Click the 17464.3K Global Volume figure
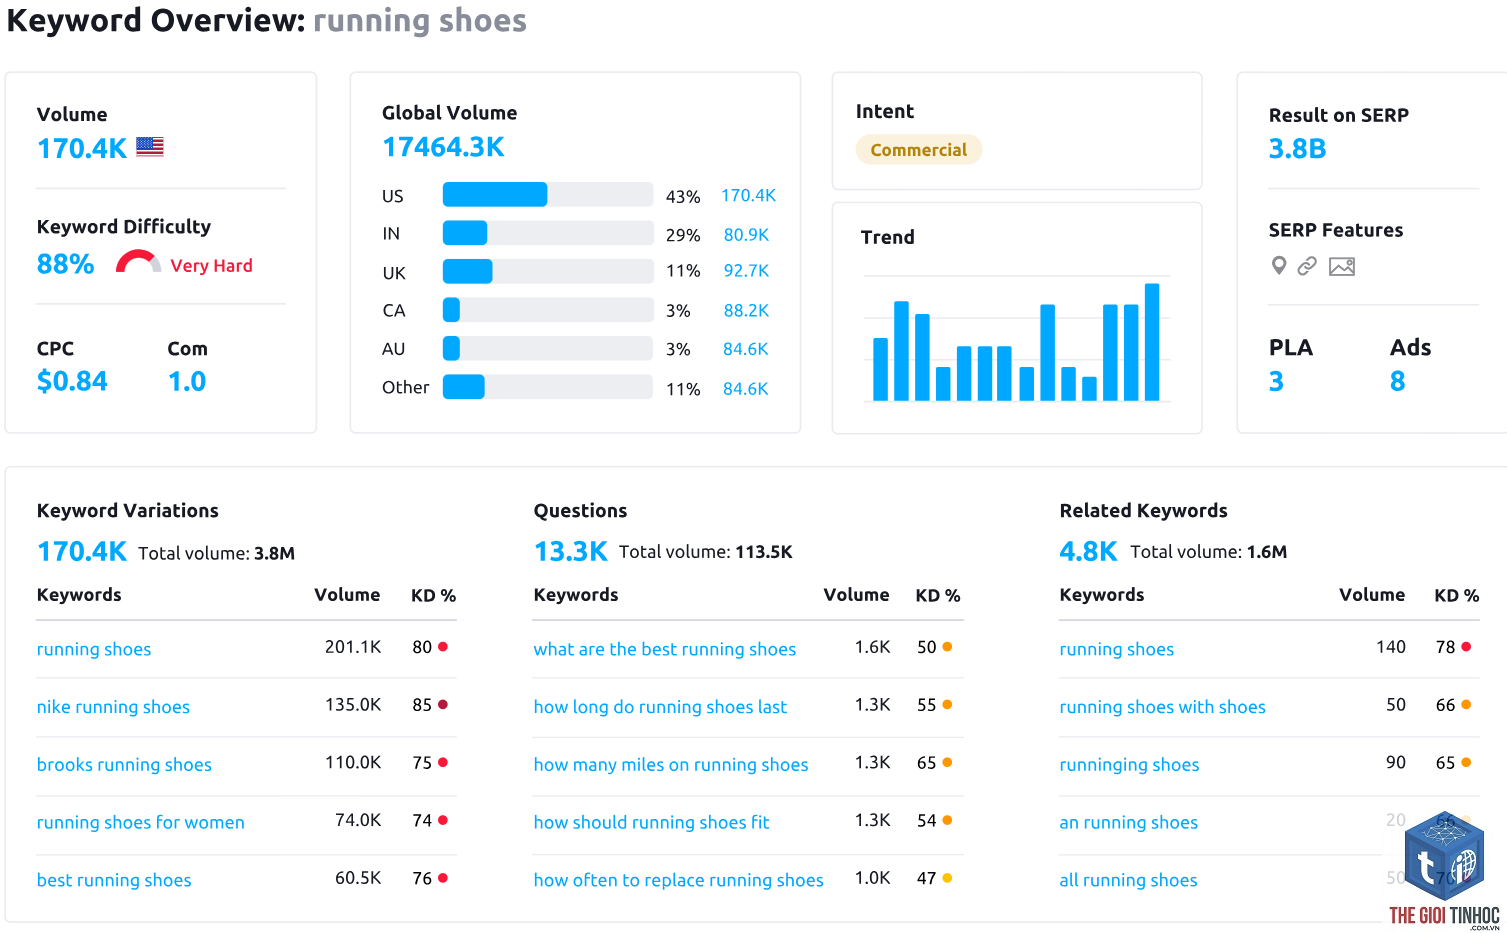 443,147
